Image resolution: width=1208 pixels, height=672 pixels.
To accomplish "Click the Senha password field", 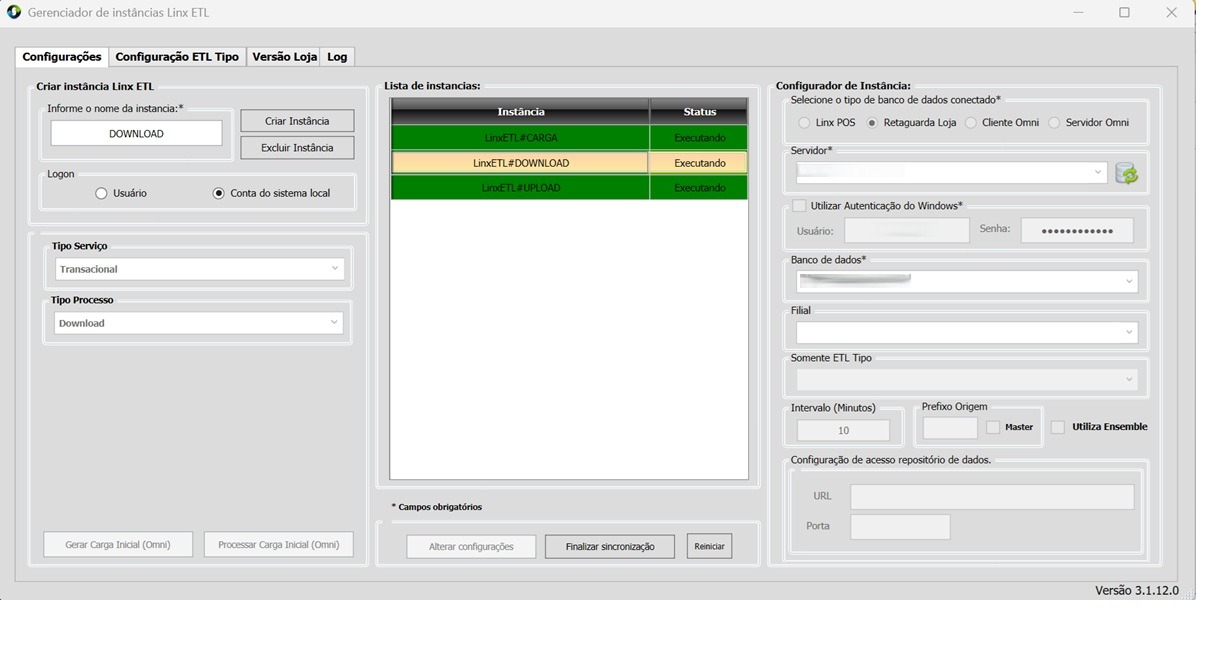I will pyautogui.click(x=1077, y=231).
